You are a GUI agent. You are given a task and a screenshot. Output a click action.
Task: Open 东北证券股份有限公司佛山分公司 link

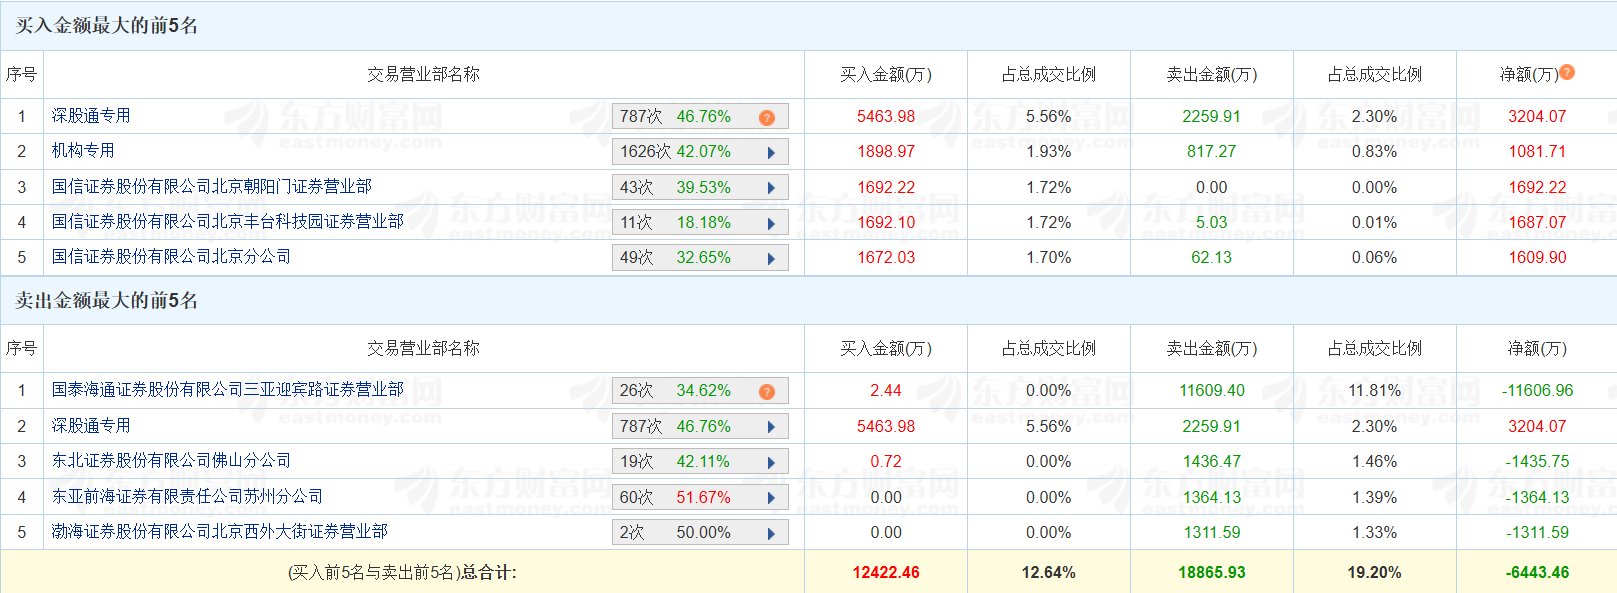[171, 461]
